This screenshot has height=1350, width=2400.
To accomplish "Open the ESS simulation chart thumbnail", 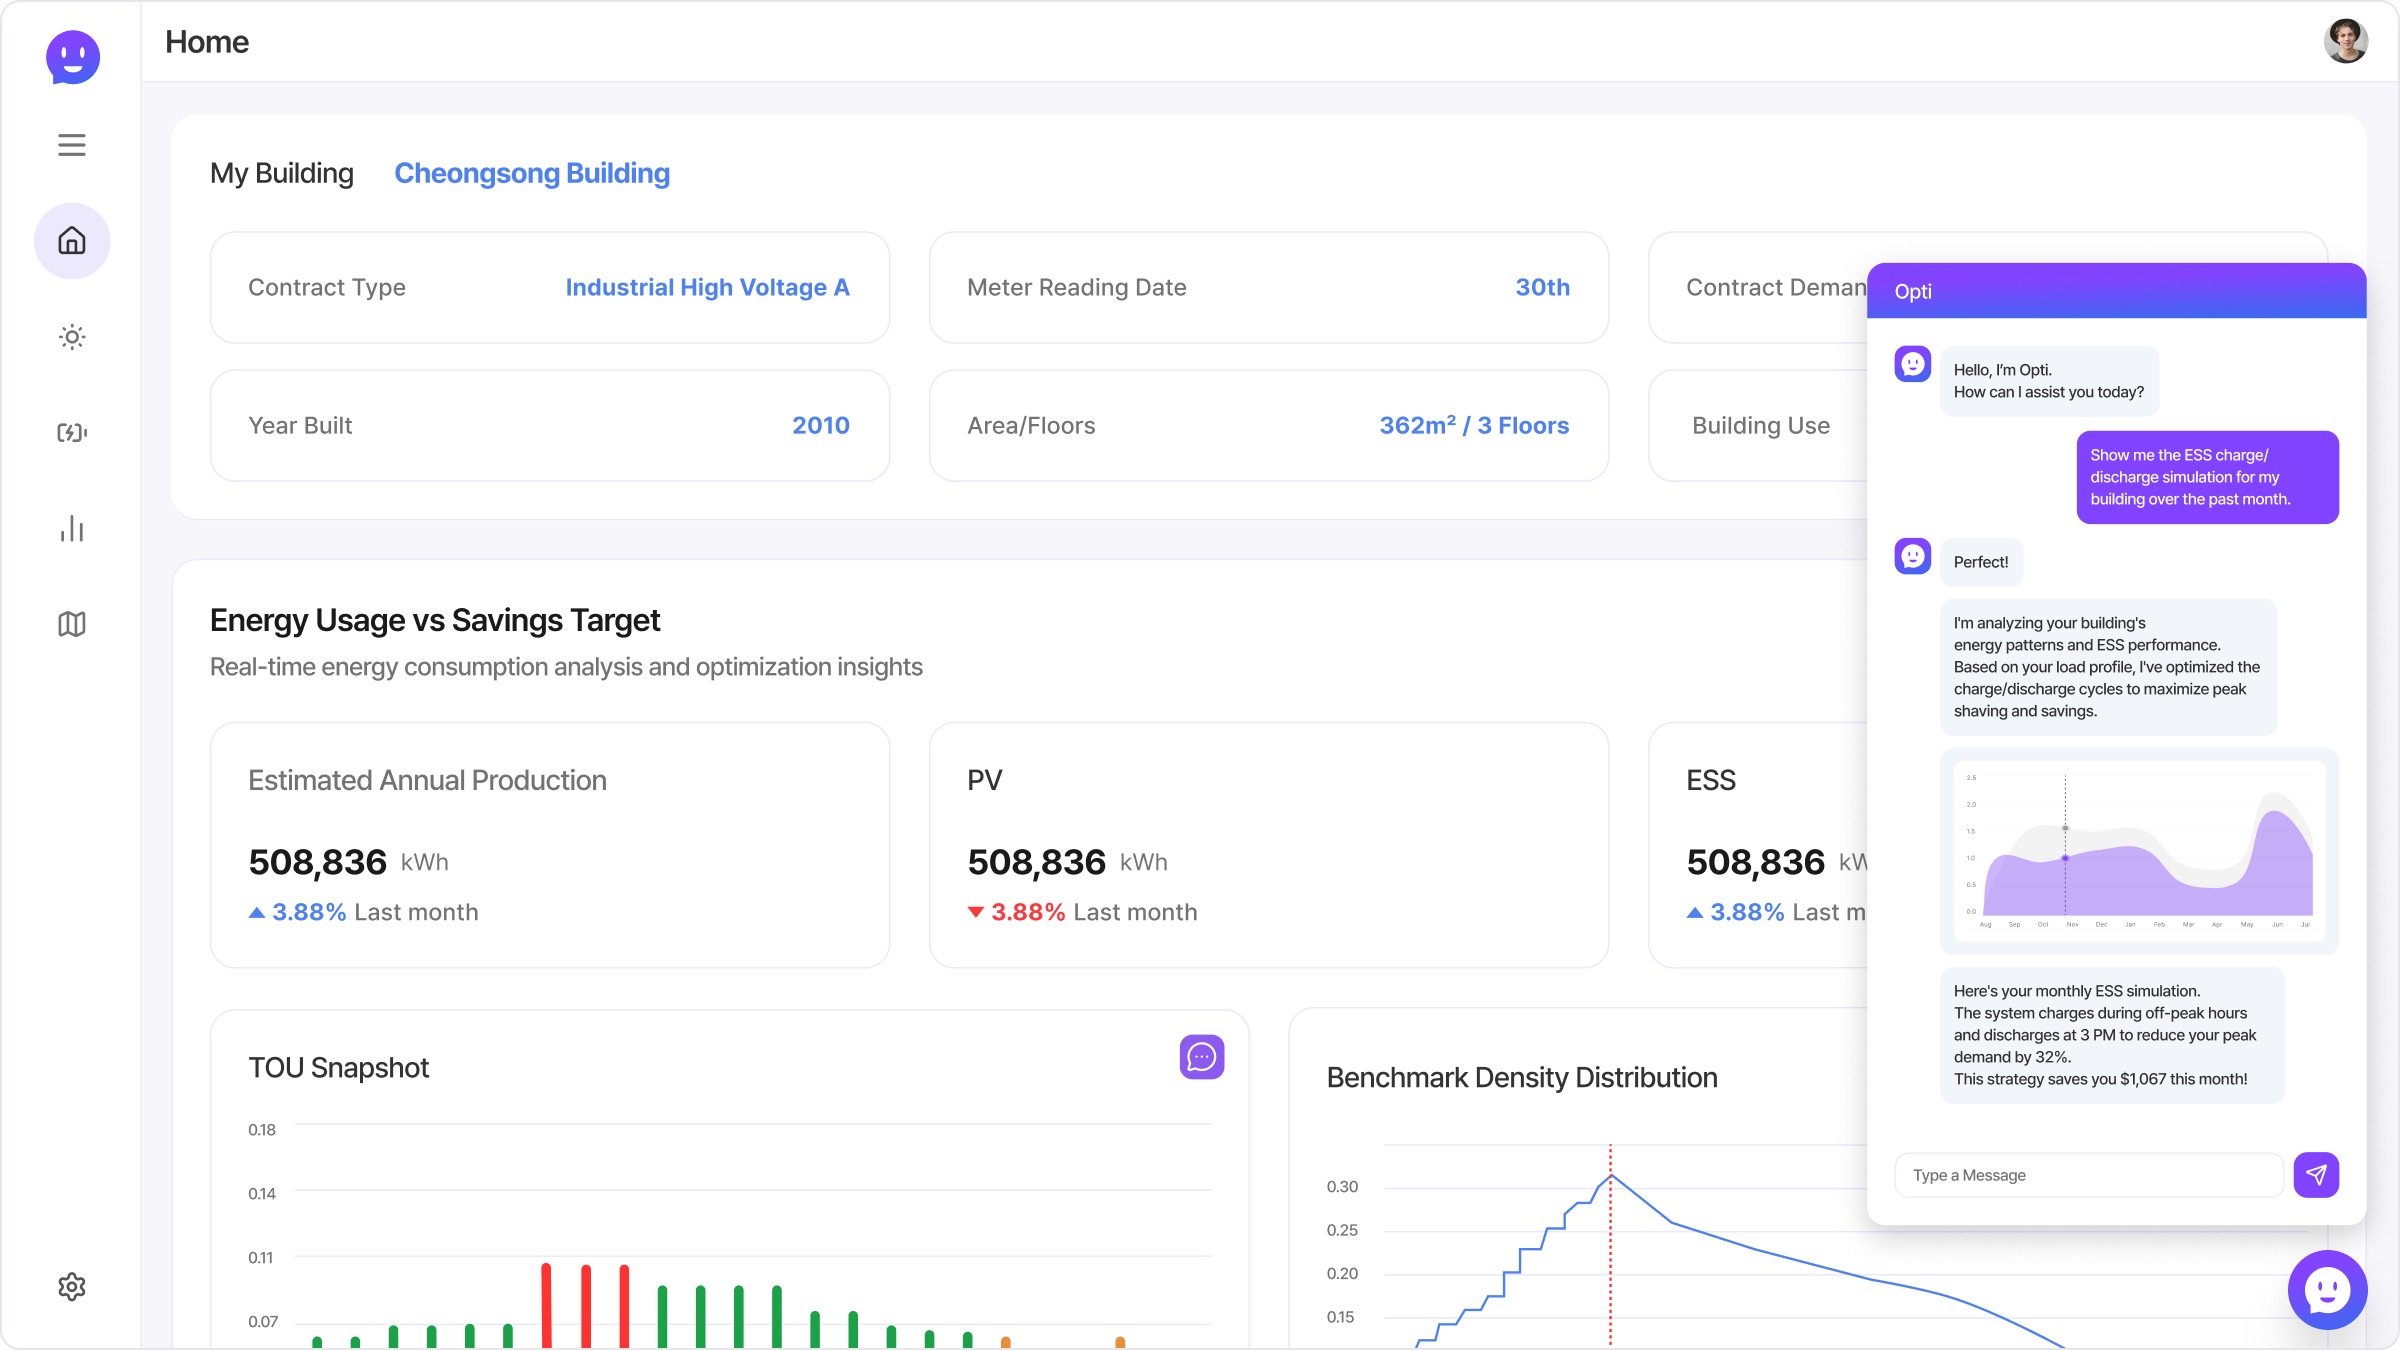I will click(x=2139, y=850).
